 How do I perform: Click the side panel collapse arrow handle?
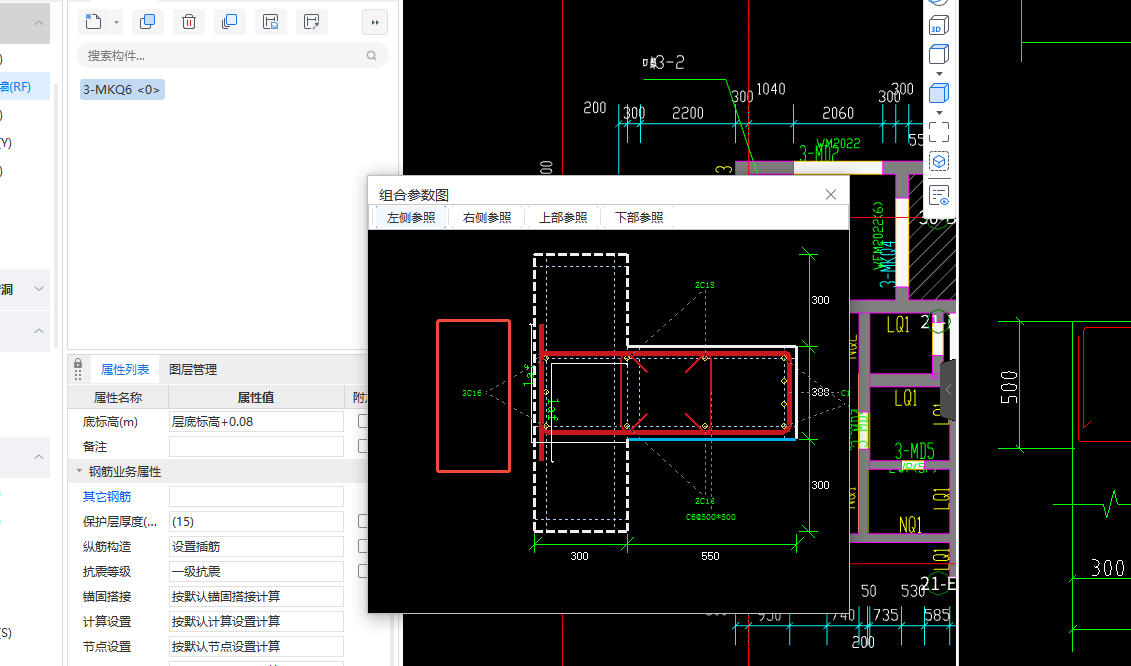[x=949, y=390]
